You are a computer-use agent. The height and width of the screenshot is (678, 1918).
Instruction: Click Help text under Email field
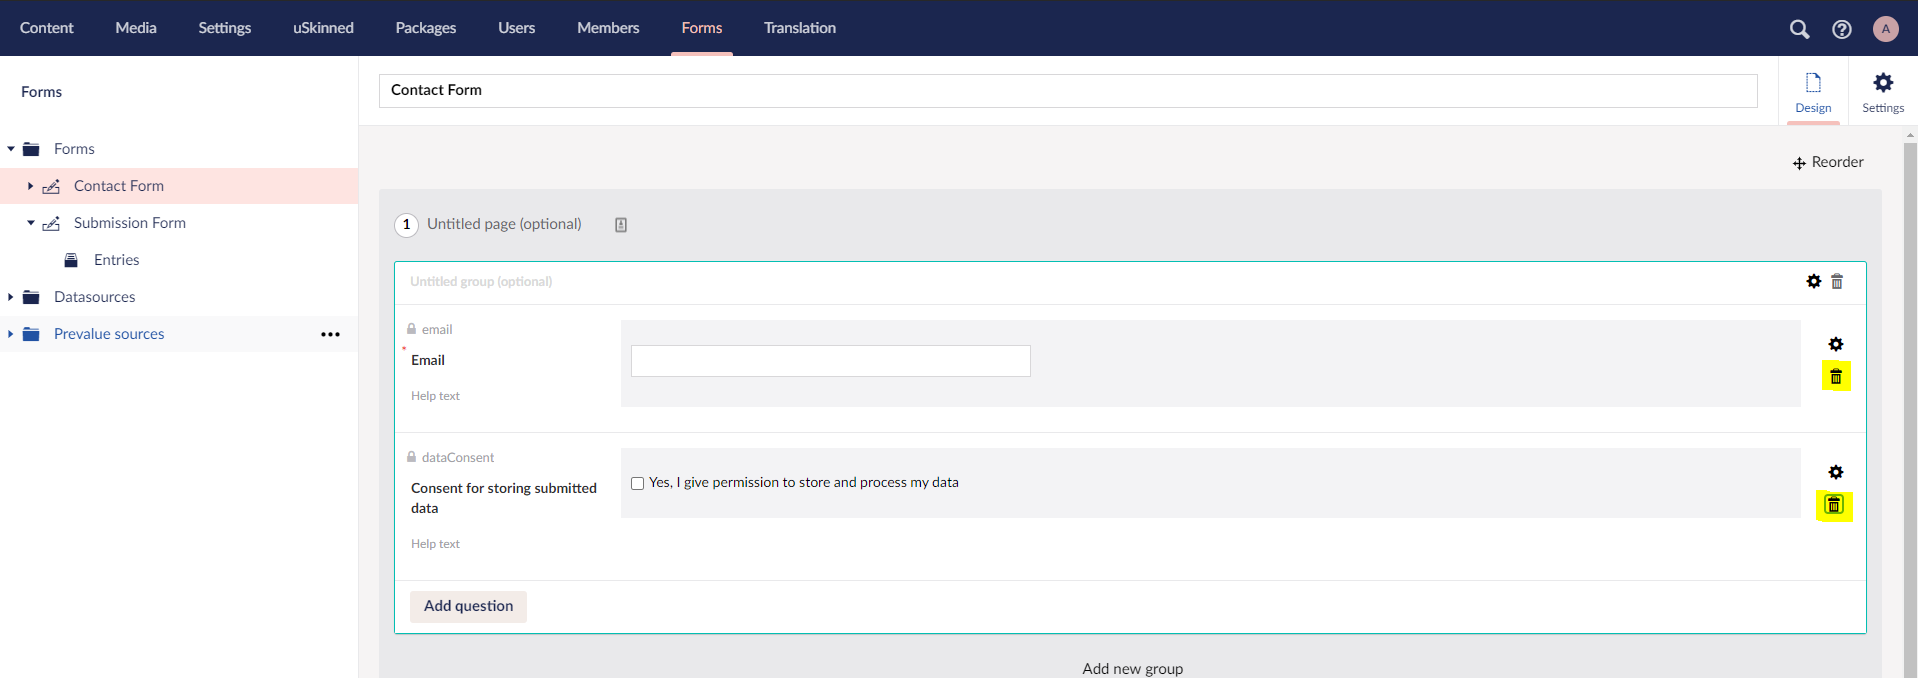point(435,396)
